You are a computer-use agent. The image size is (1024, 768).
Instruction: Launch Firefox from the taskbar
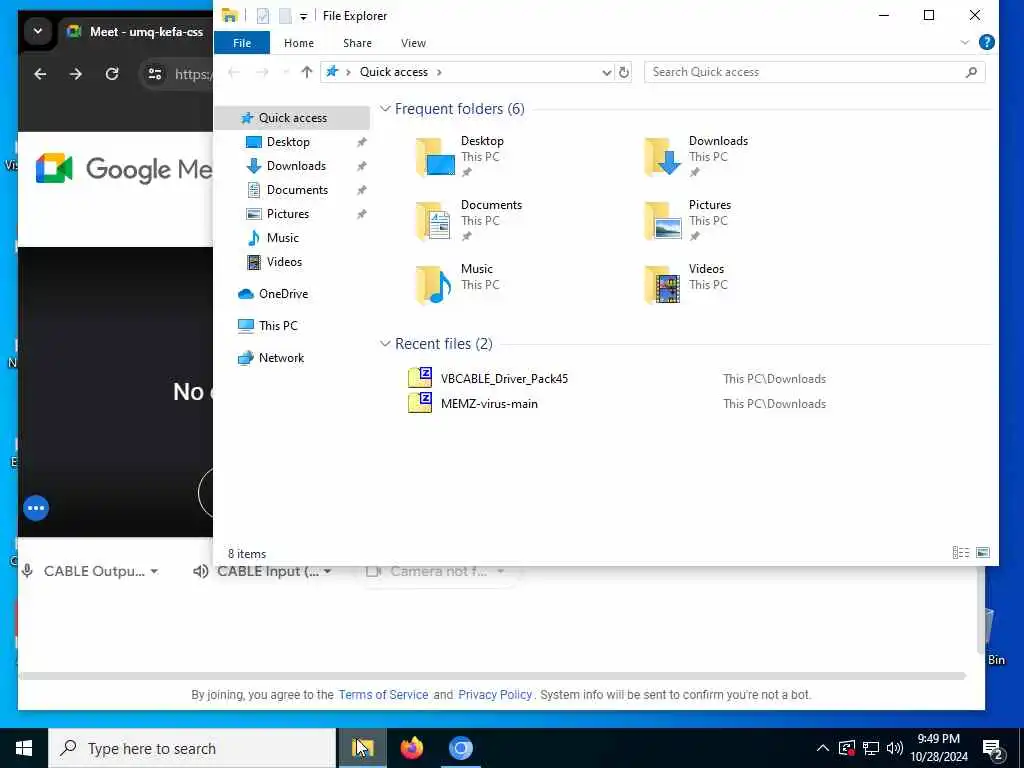(x=411, y=748)
